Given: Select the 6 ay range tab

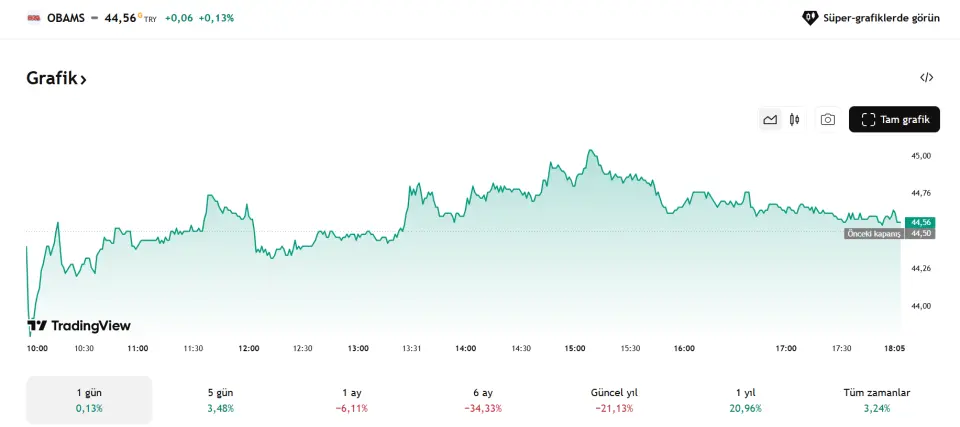Looking at the screenshot, I should pyautogui.click(x=483, y=400).
